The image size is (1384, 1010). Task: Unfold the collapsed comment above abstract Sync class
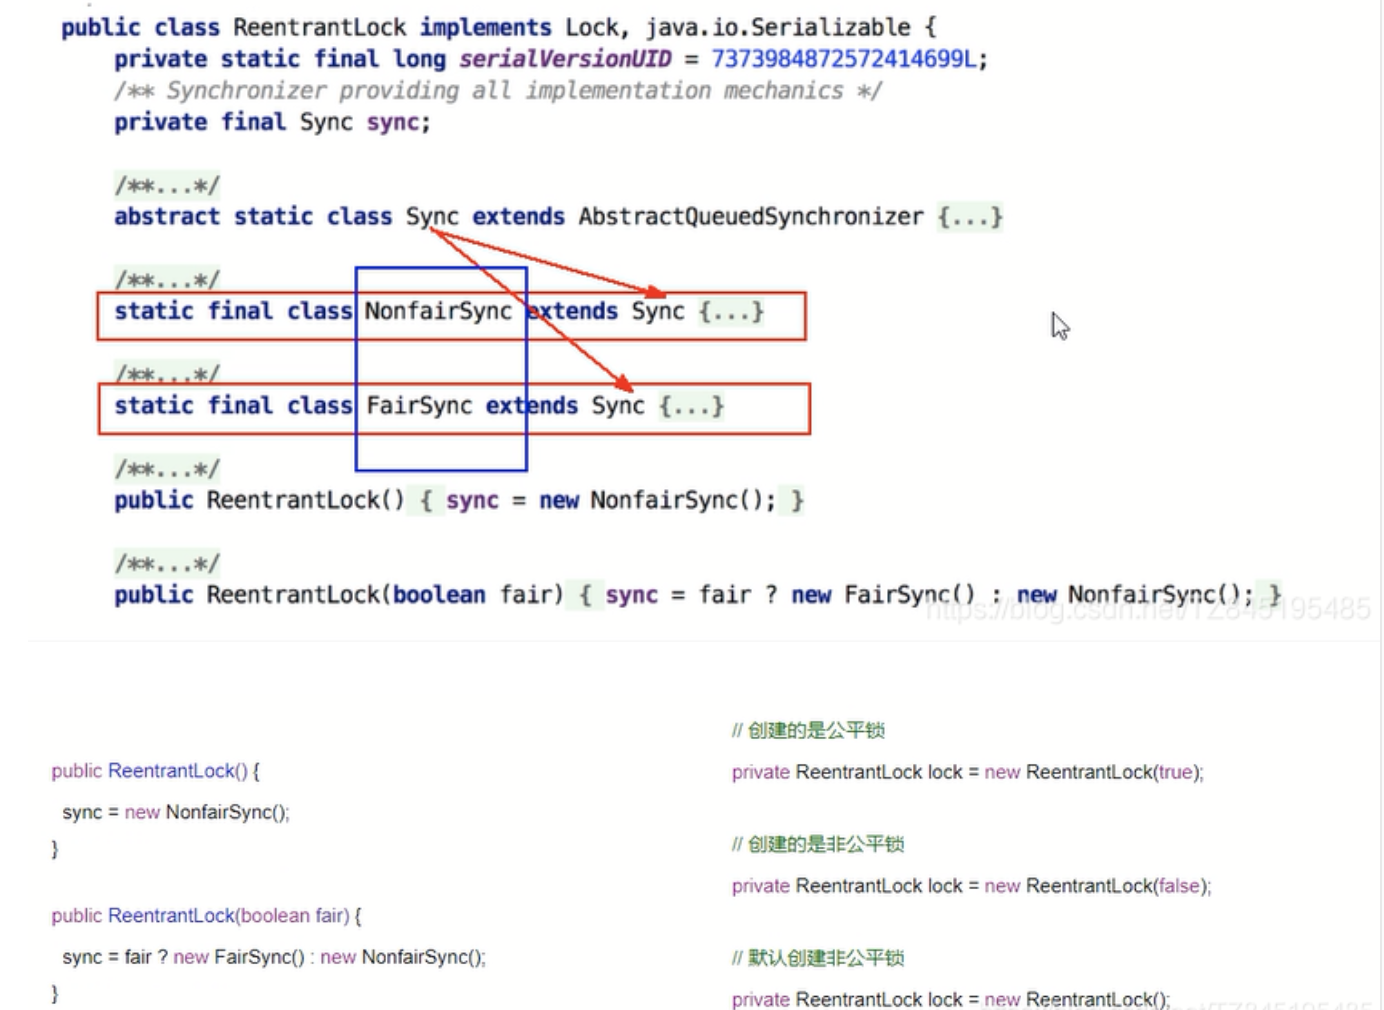(166, 186)
